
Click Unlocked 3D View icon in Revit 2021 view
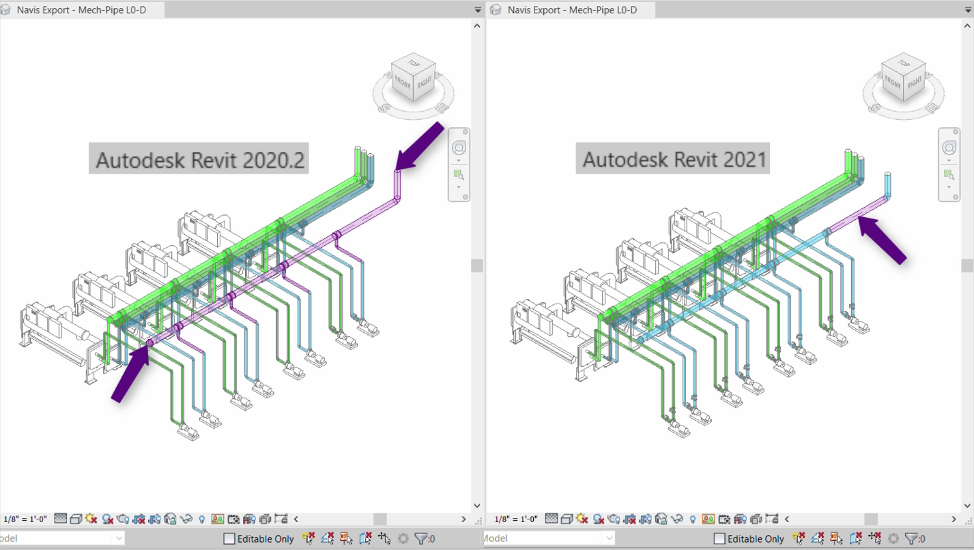[x=661, y=518]
